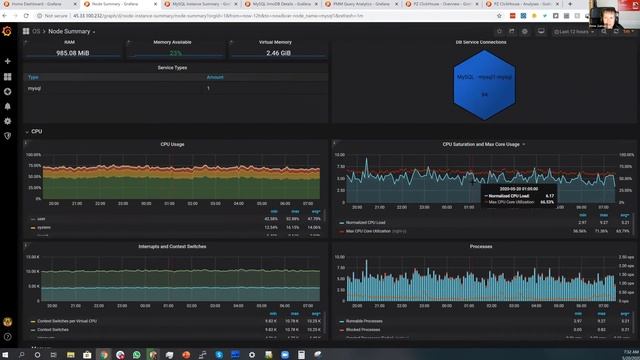Open the Last 12 hours time picker
Viewport: 640px width, 360px height.
pos(574,31)
